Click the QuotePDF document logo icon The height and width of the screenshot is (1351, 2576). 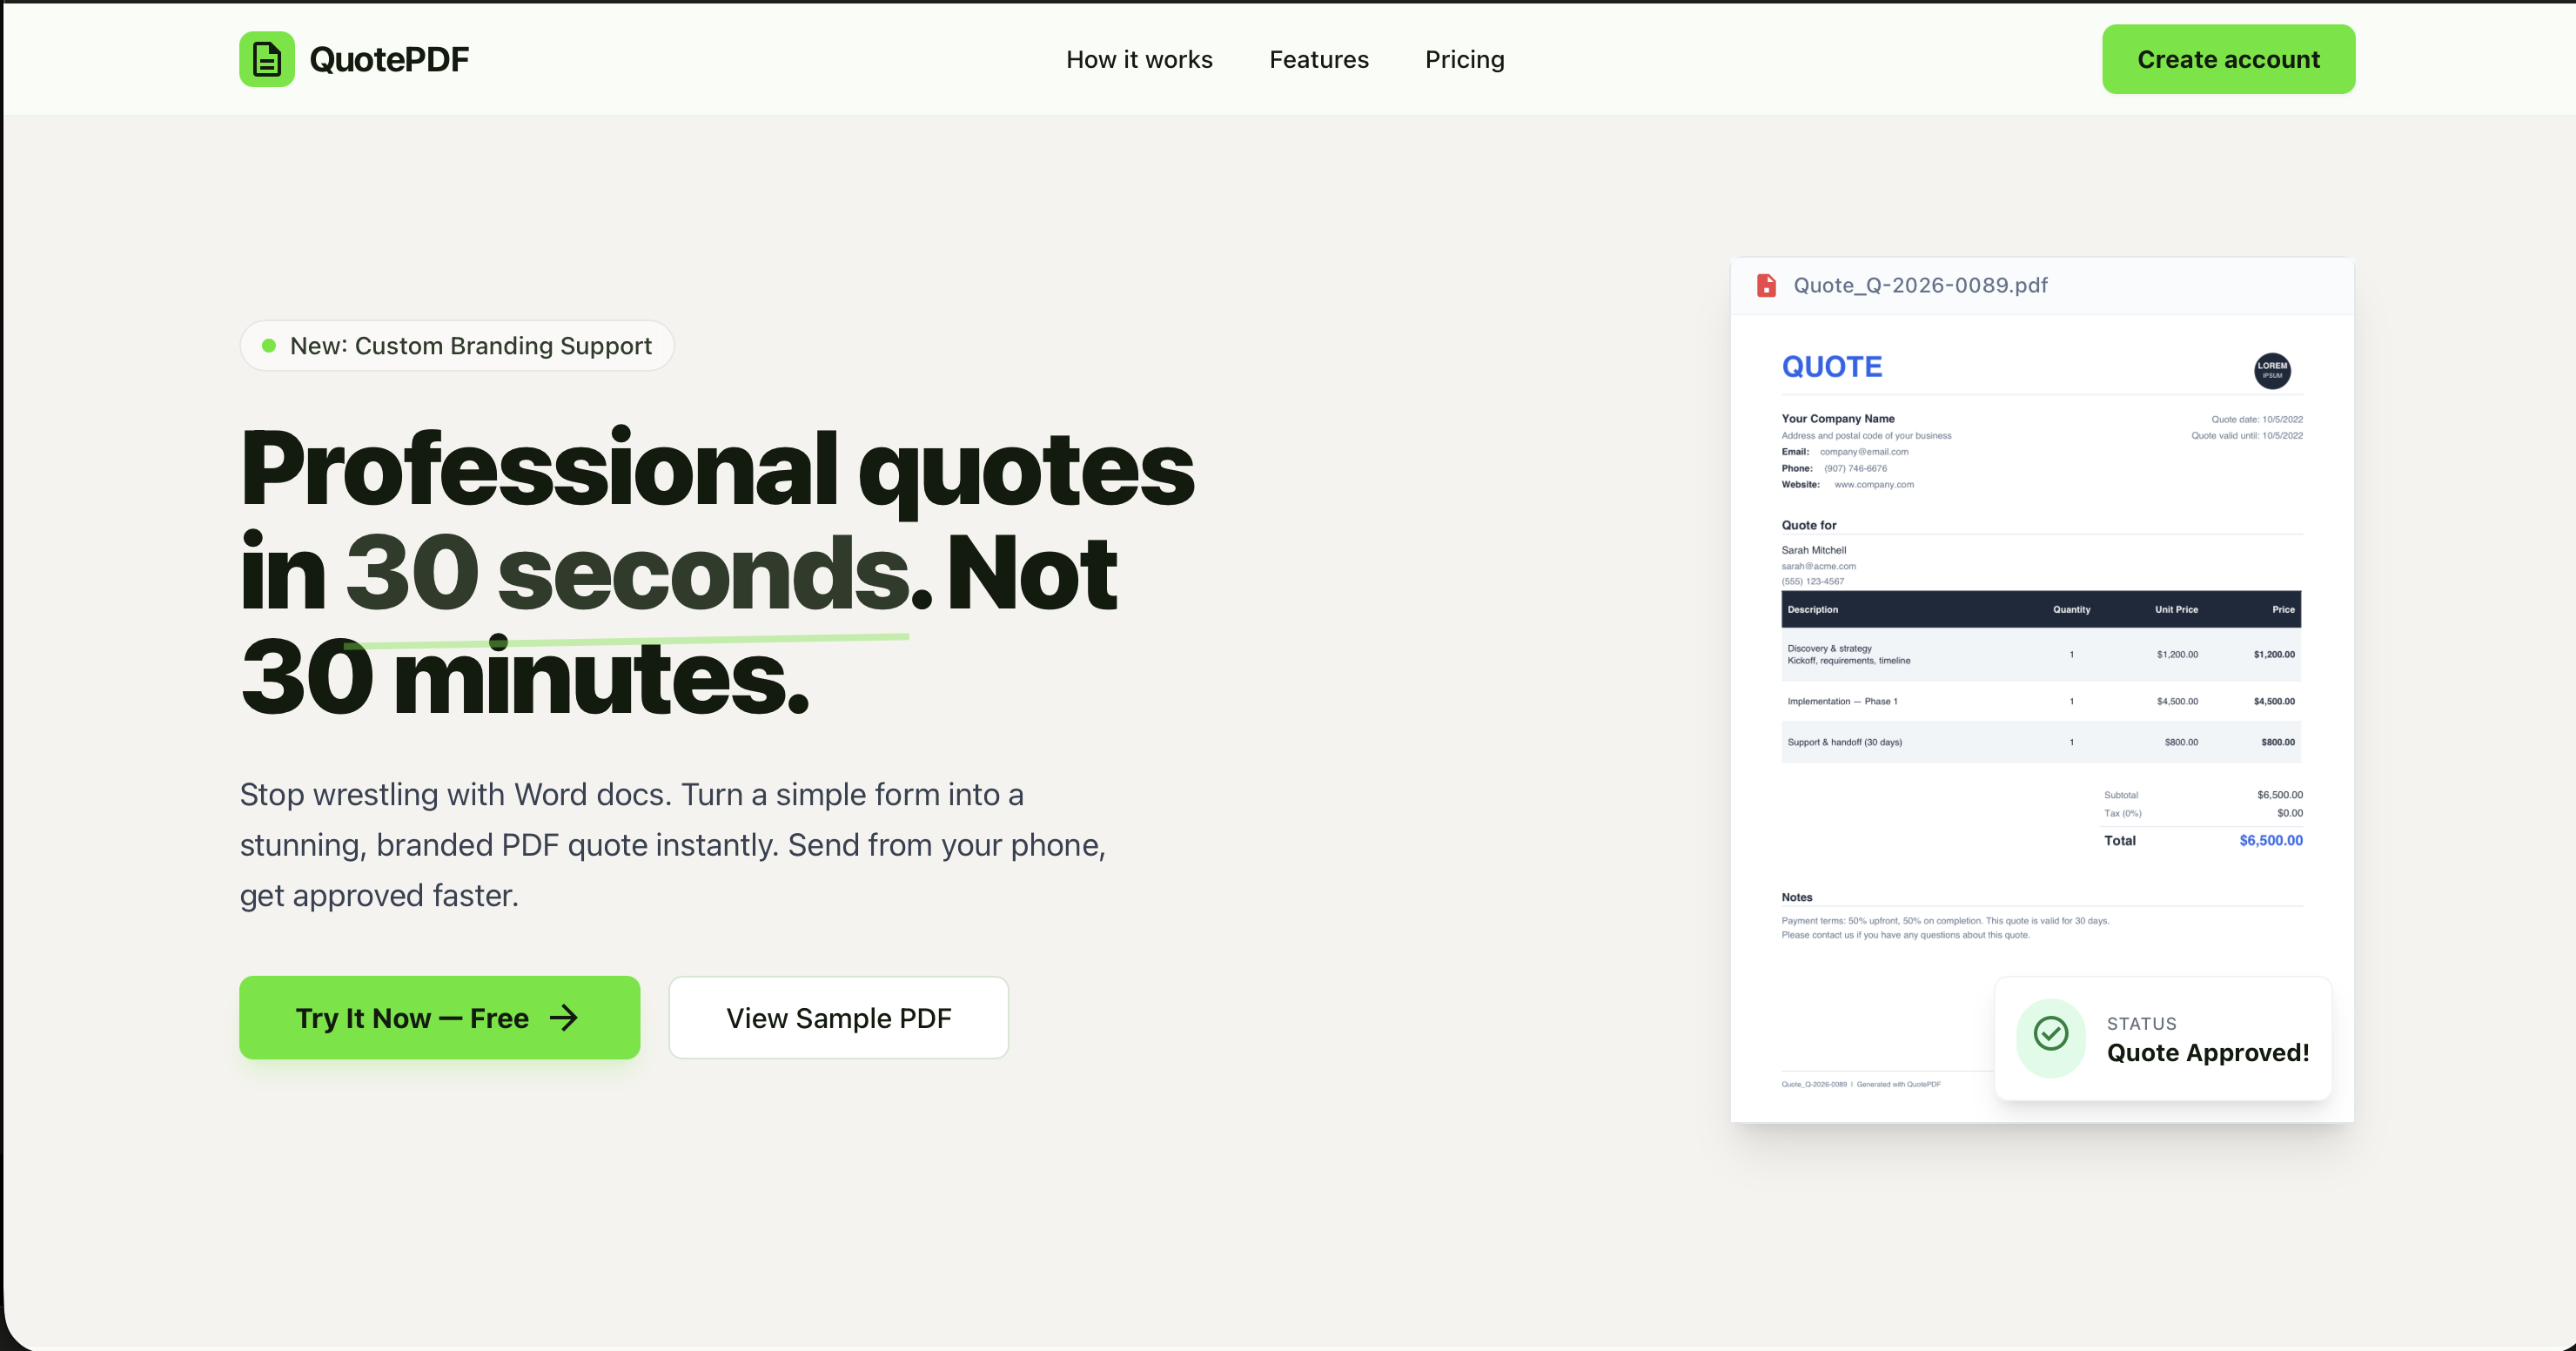point(266,59)
